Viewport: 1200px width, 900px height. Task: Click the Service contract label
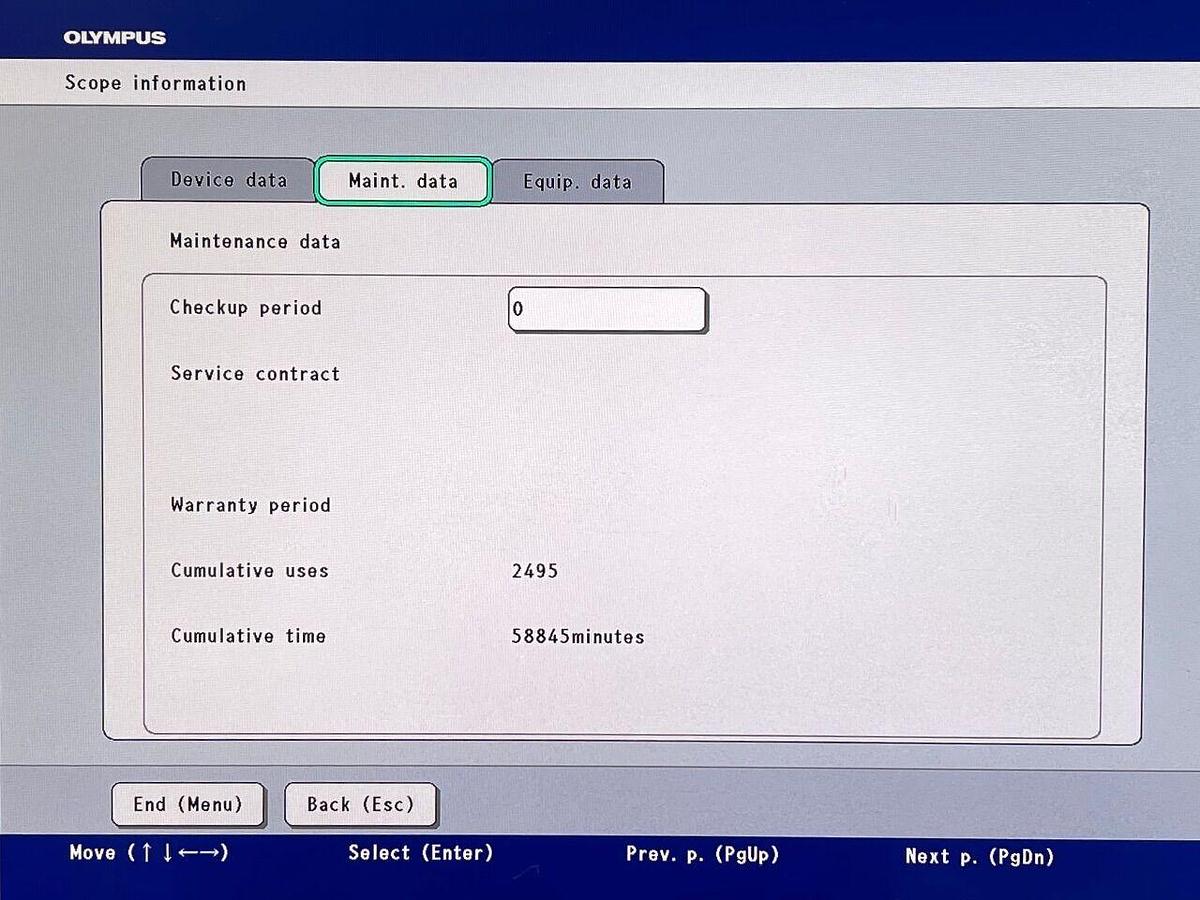coord(255,373)
